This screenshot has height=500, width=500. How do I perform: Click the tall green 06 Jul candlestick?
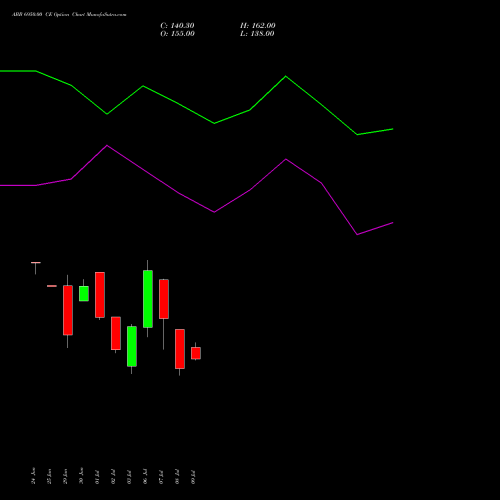(x=148, y=299)
